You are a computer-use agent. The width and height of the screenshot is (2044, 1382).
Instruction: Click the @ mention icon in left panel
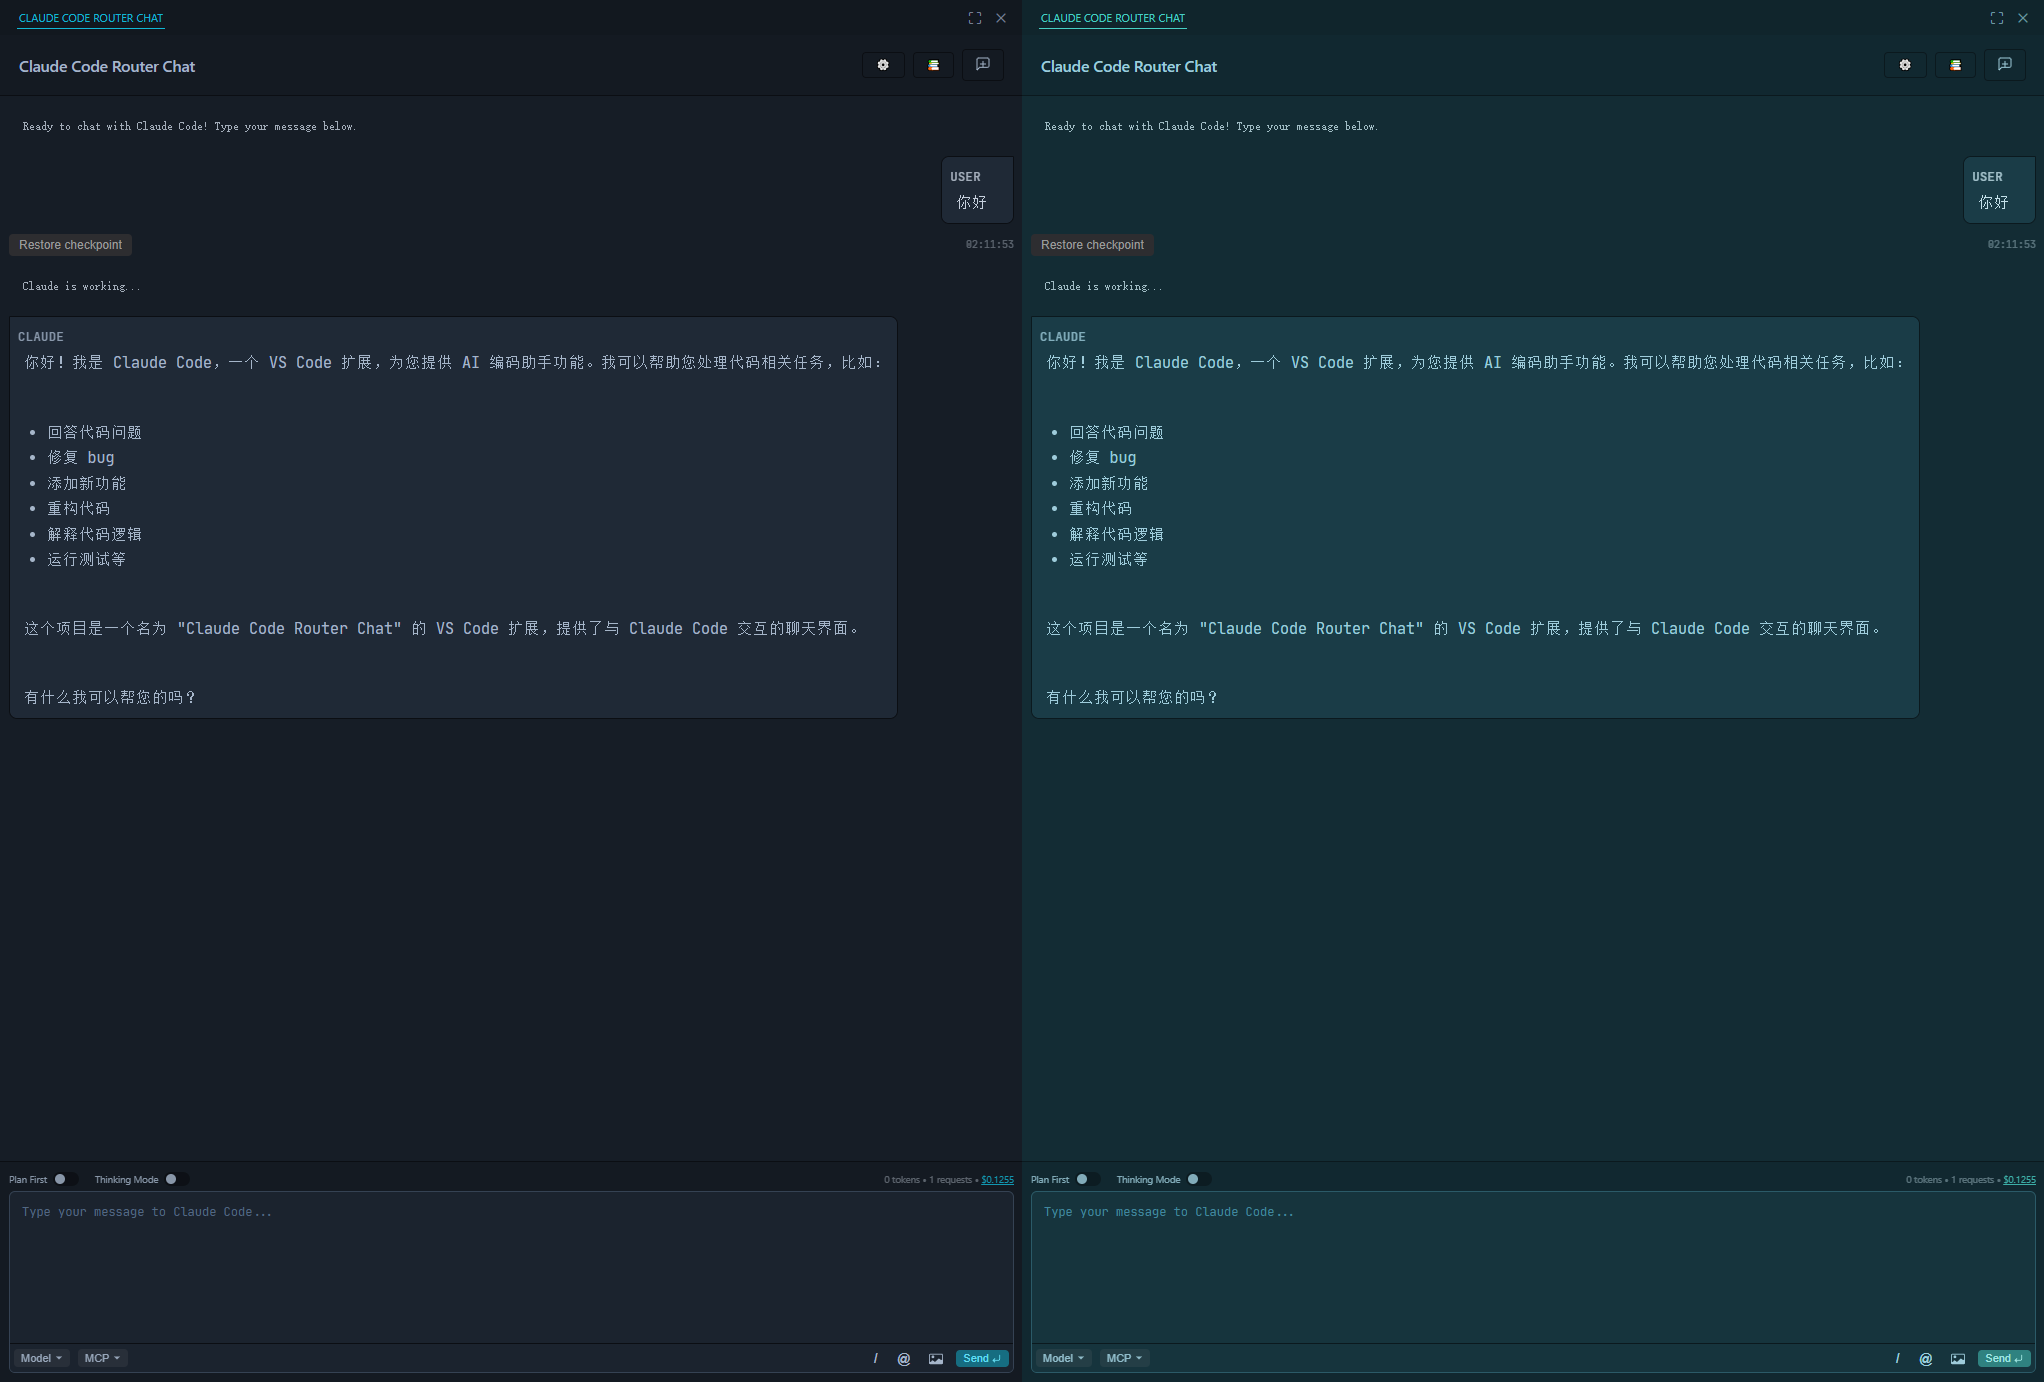pyautogui.click(x=904, y=1358)
